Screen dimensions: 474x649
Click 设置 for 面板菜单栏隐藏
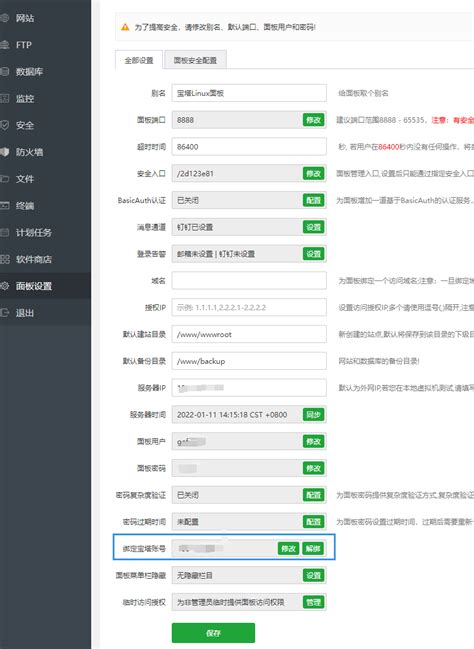tap(313, 575)
